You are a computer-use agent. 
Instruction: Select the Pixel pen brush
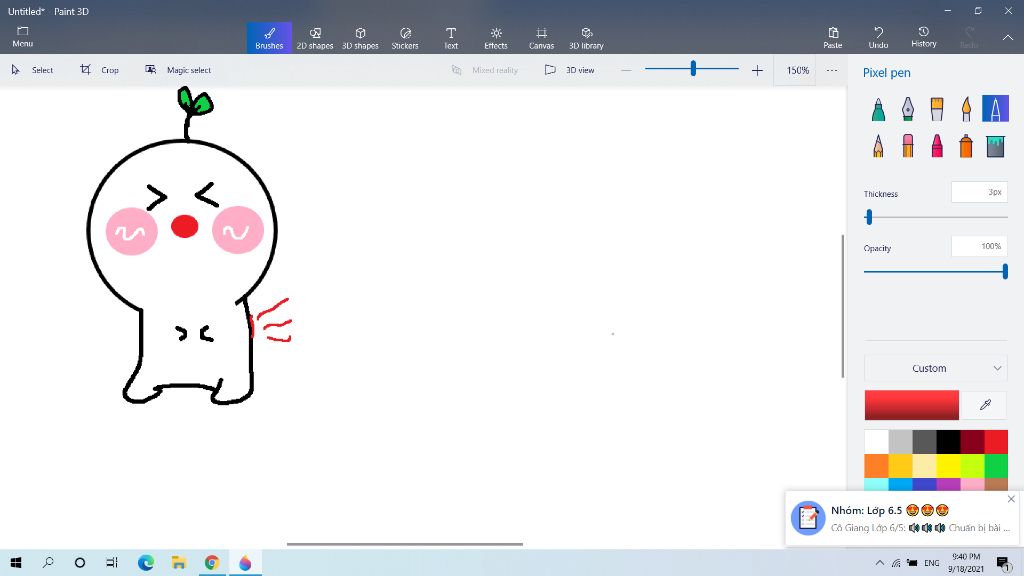[x=995, y=109]
